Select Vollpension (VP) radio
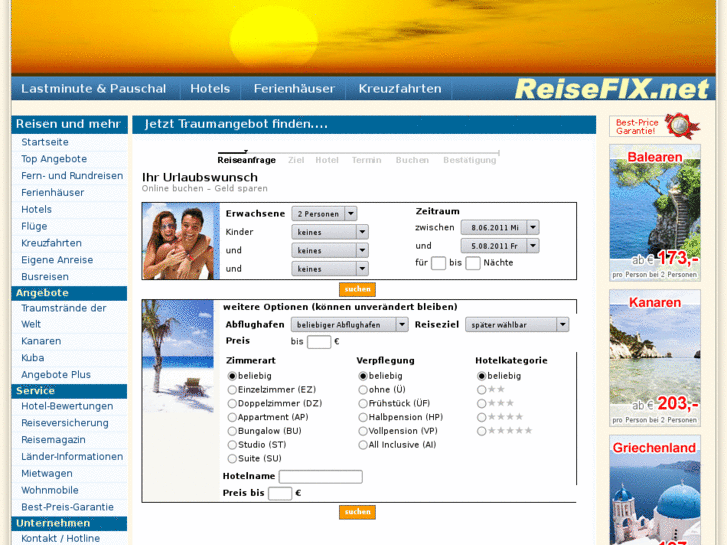 coord(363,431)
